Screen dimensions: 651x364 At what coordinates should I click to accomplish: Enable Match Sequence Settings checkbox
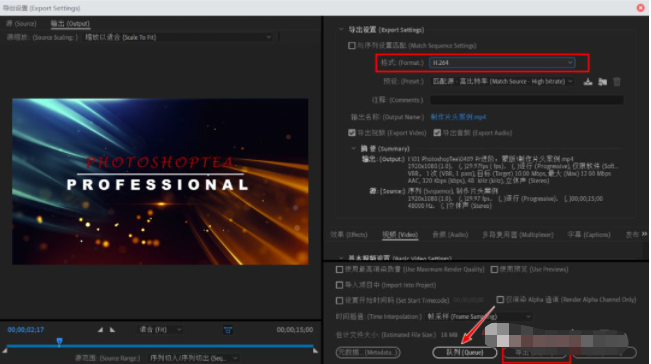tap(352, 45)
